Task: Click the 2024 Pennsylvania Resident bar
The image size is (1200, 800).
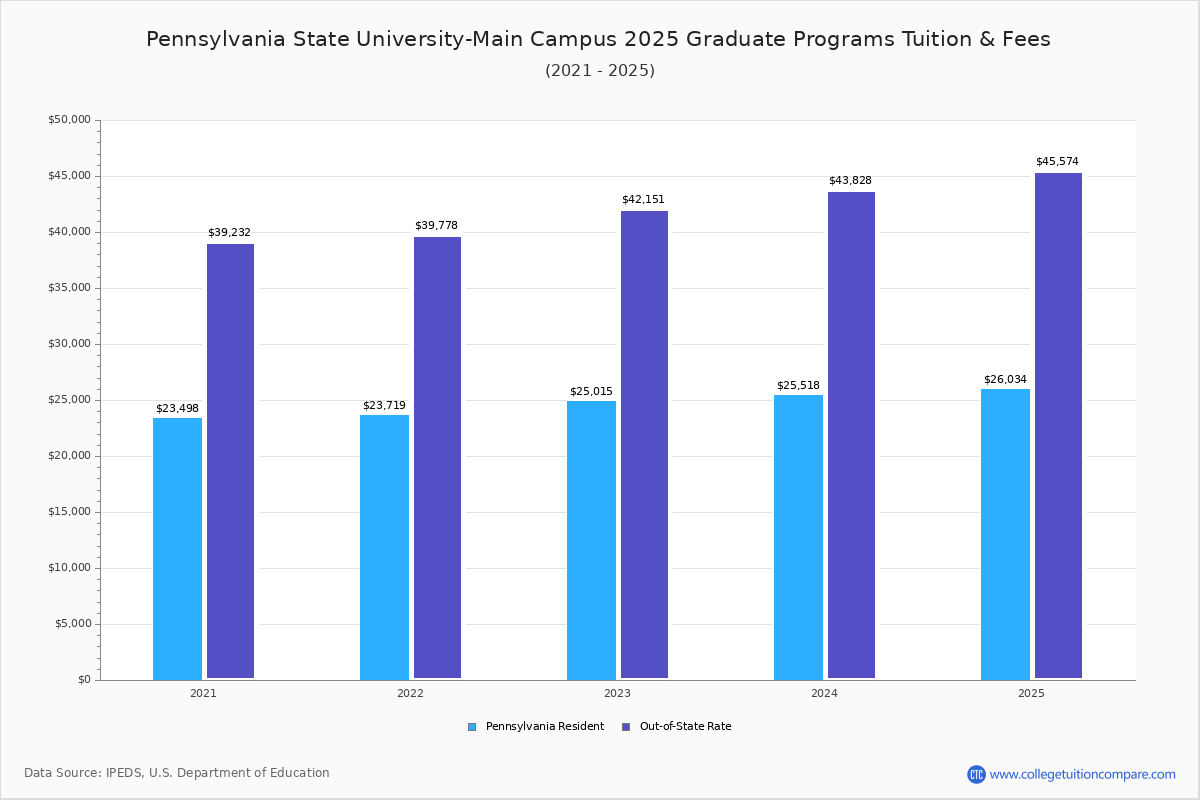Action: [798, 537]
